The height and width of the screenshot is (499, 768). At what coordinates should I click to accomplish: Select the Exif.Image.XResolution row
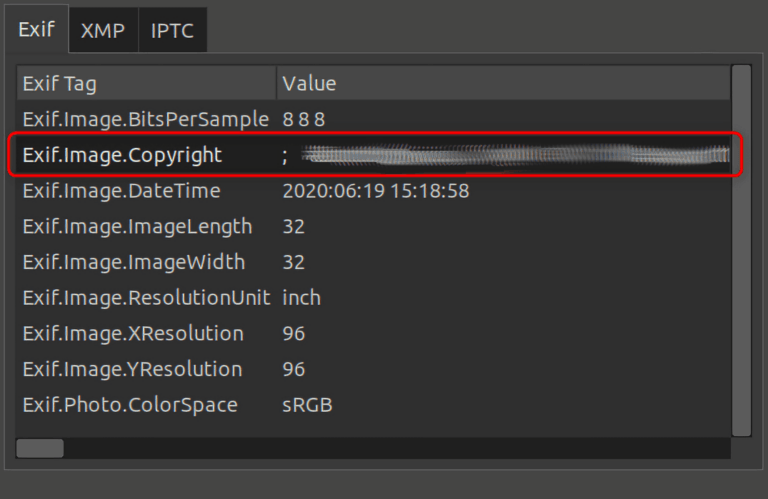[x=133, y=334]
